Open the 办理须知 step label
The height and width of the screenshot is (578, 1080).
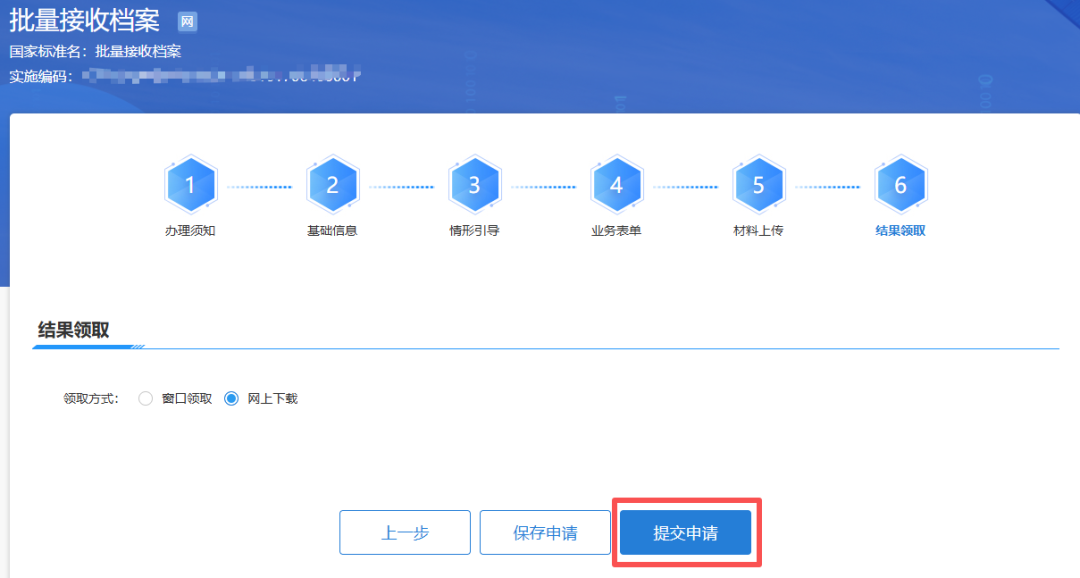[x=190, y=230]
